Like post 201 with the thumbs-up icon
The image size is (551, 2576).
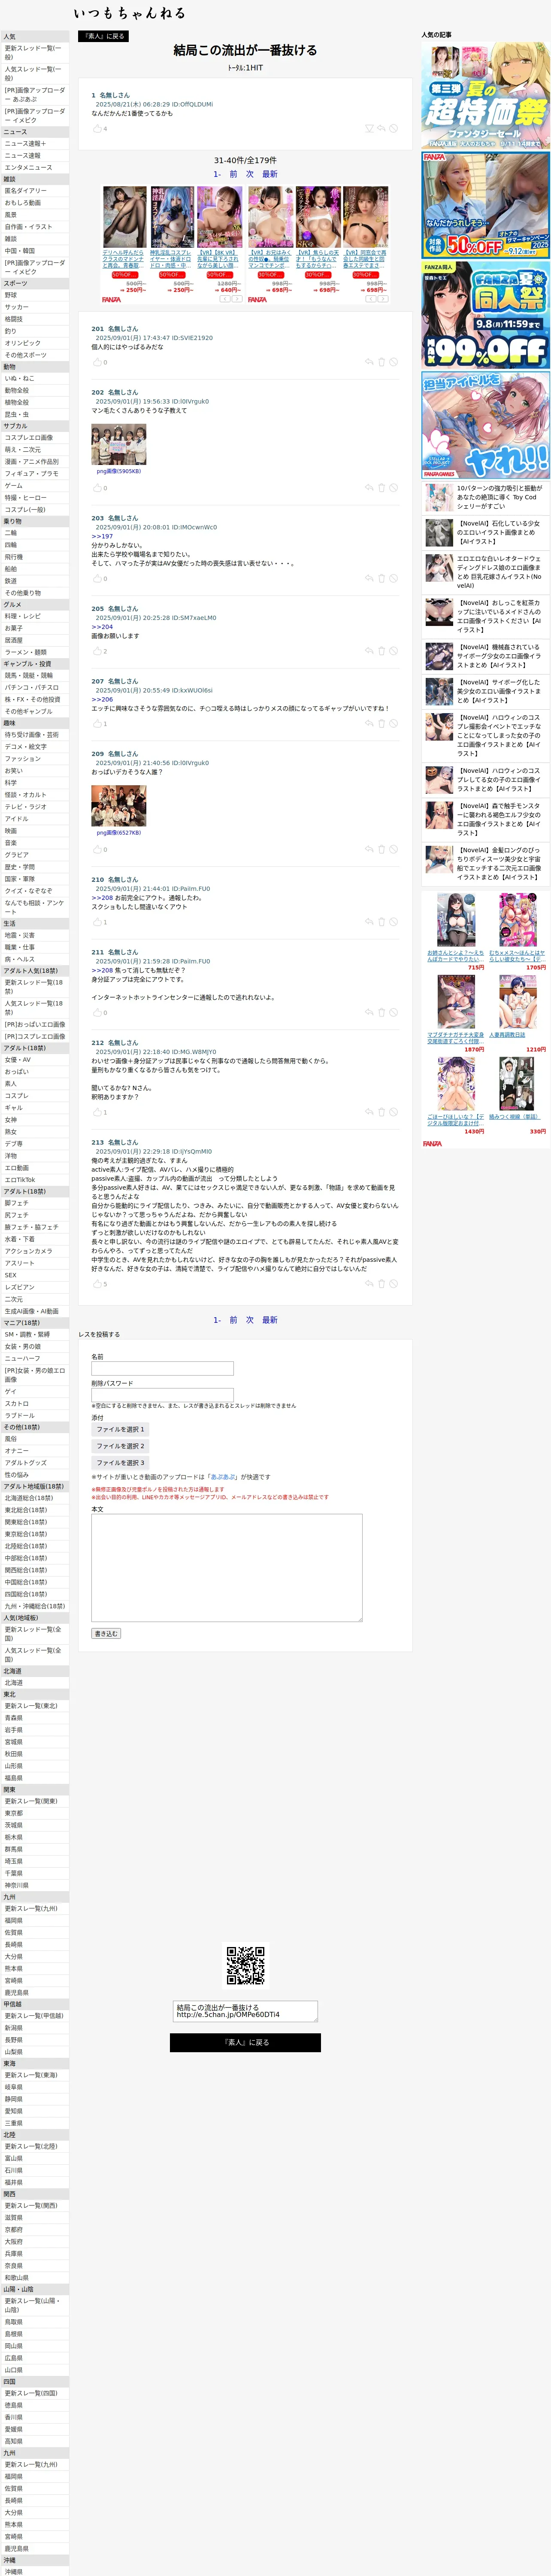pyautogui.click(x=97, y=362)
